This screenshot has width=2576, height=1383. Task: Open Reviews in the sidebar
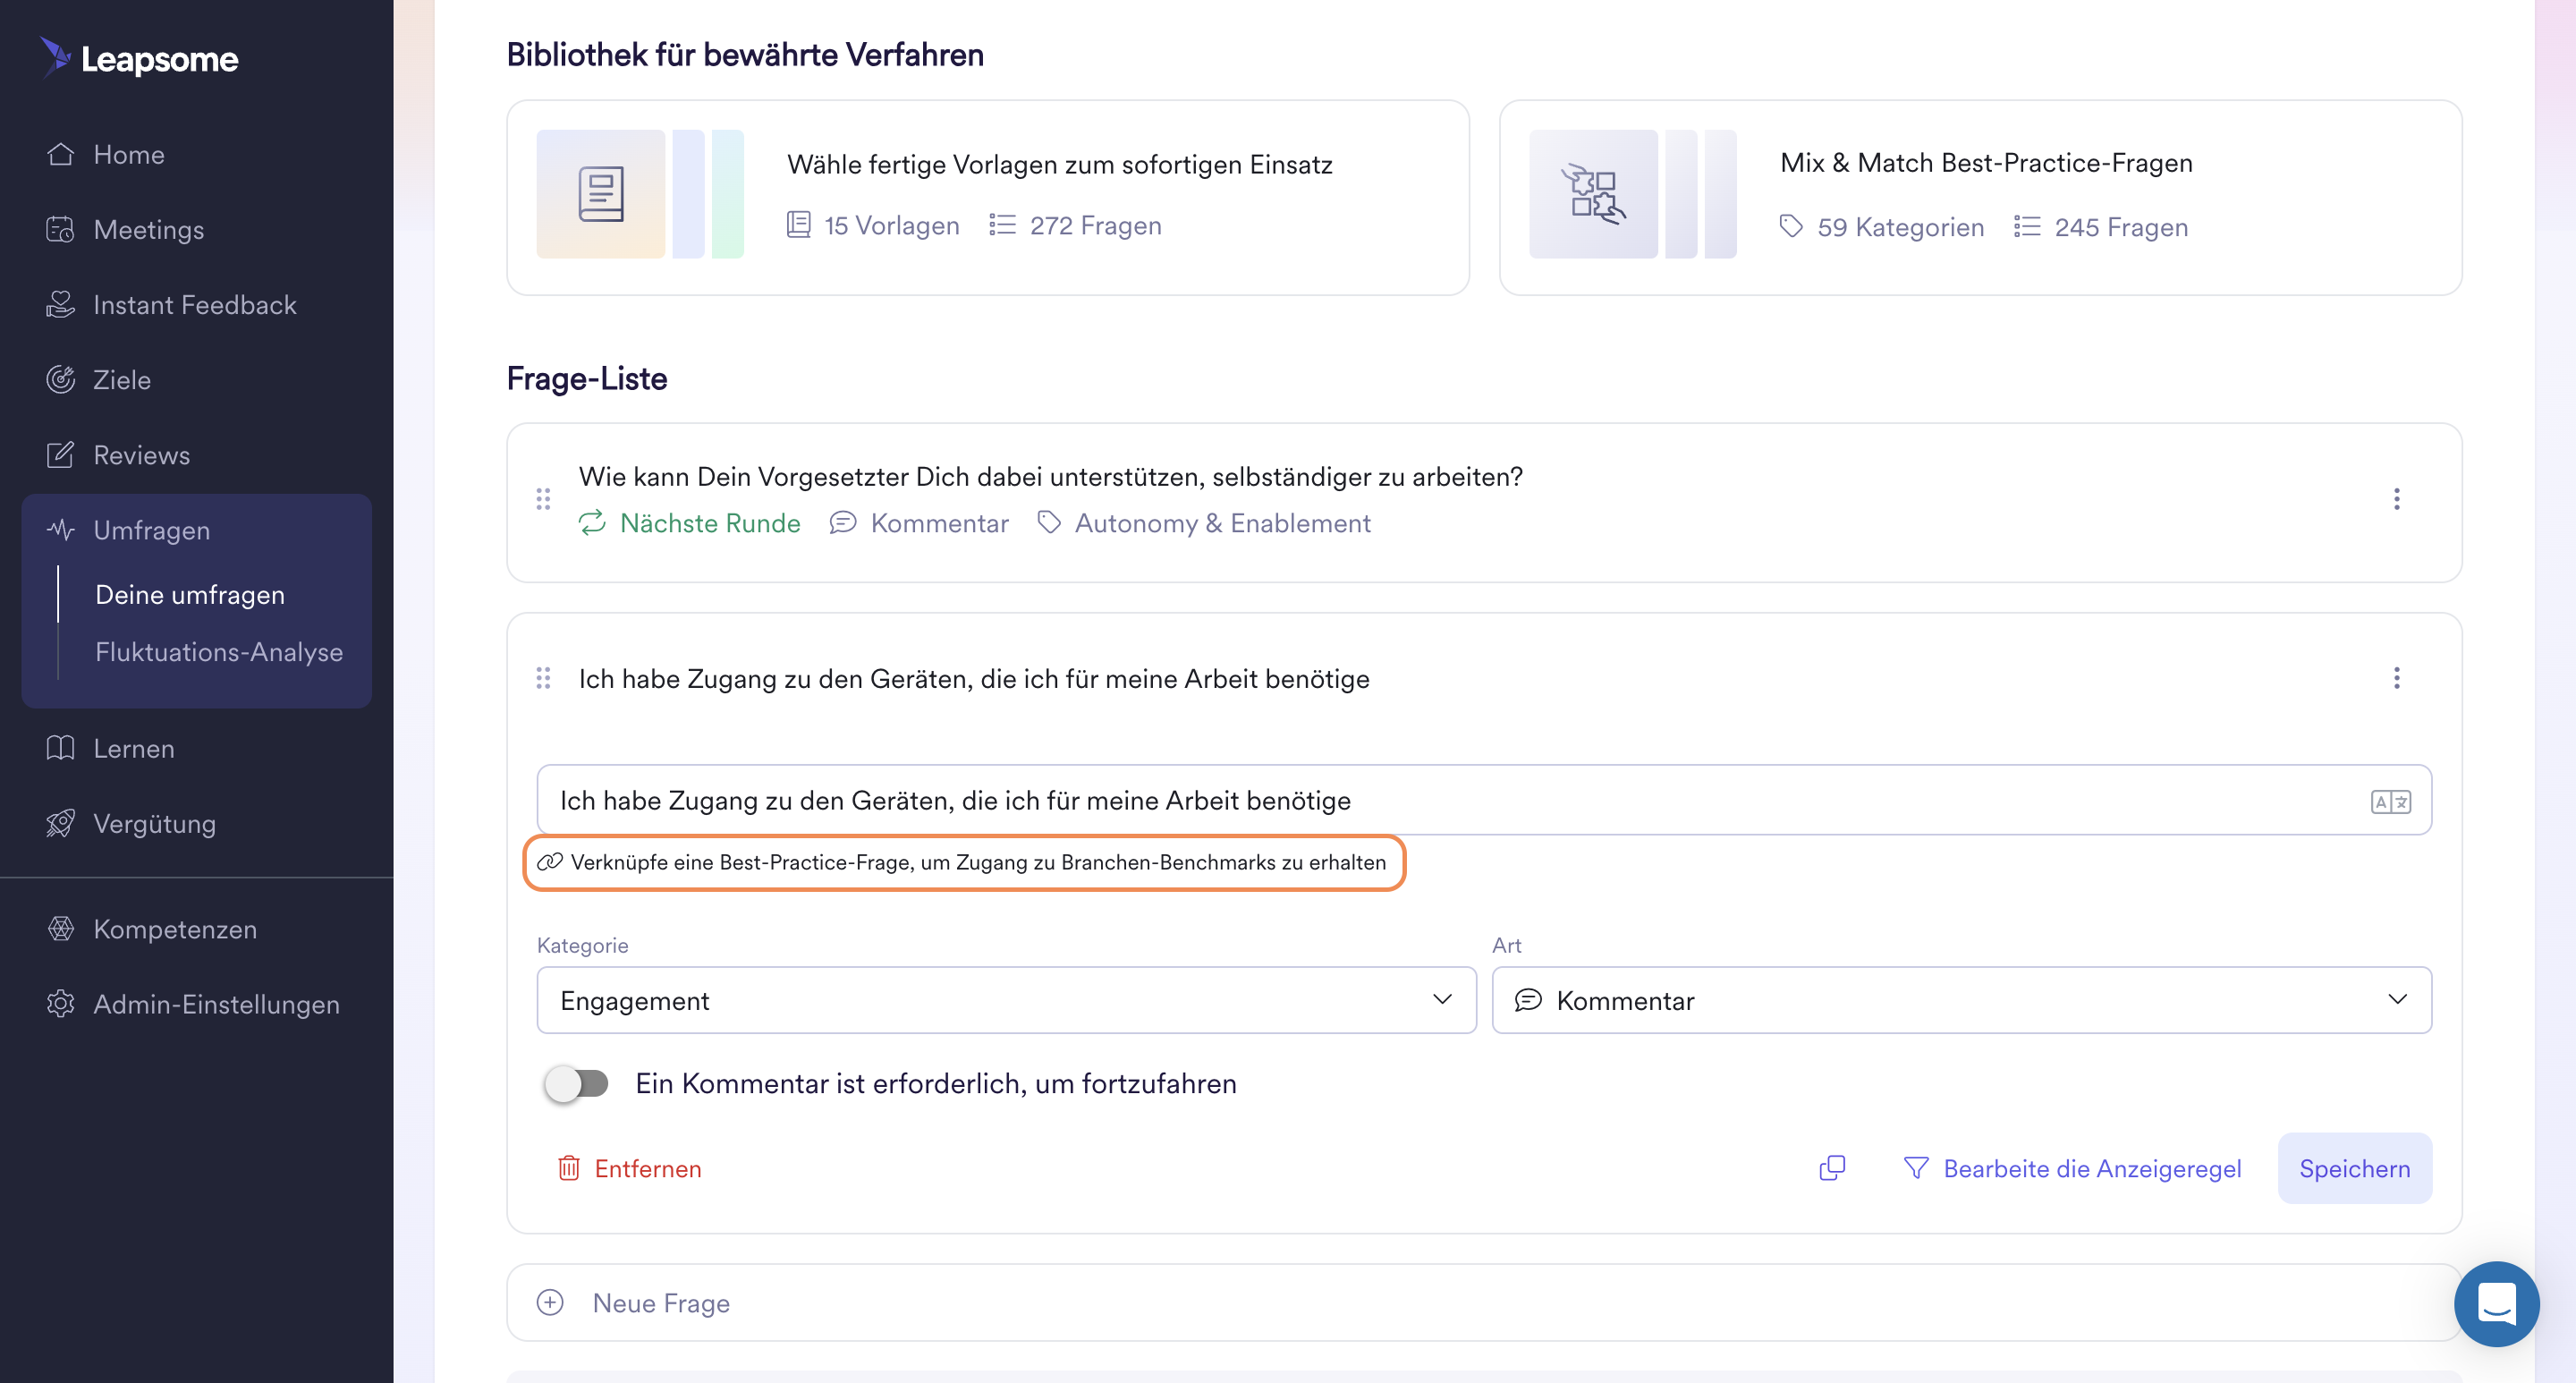pyautogui.click(x=141, y=454)
